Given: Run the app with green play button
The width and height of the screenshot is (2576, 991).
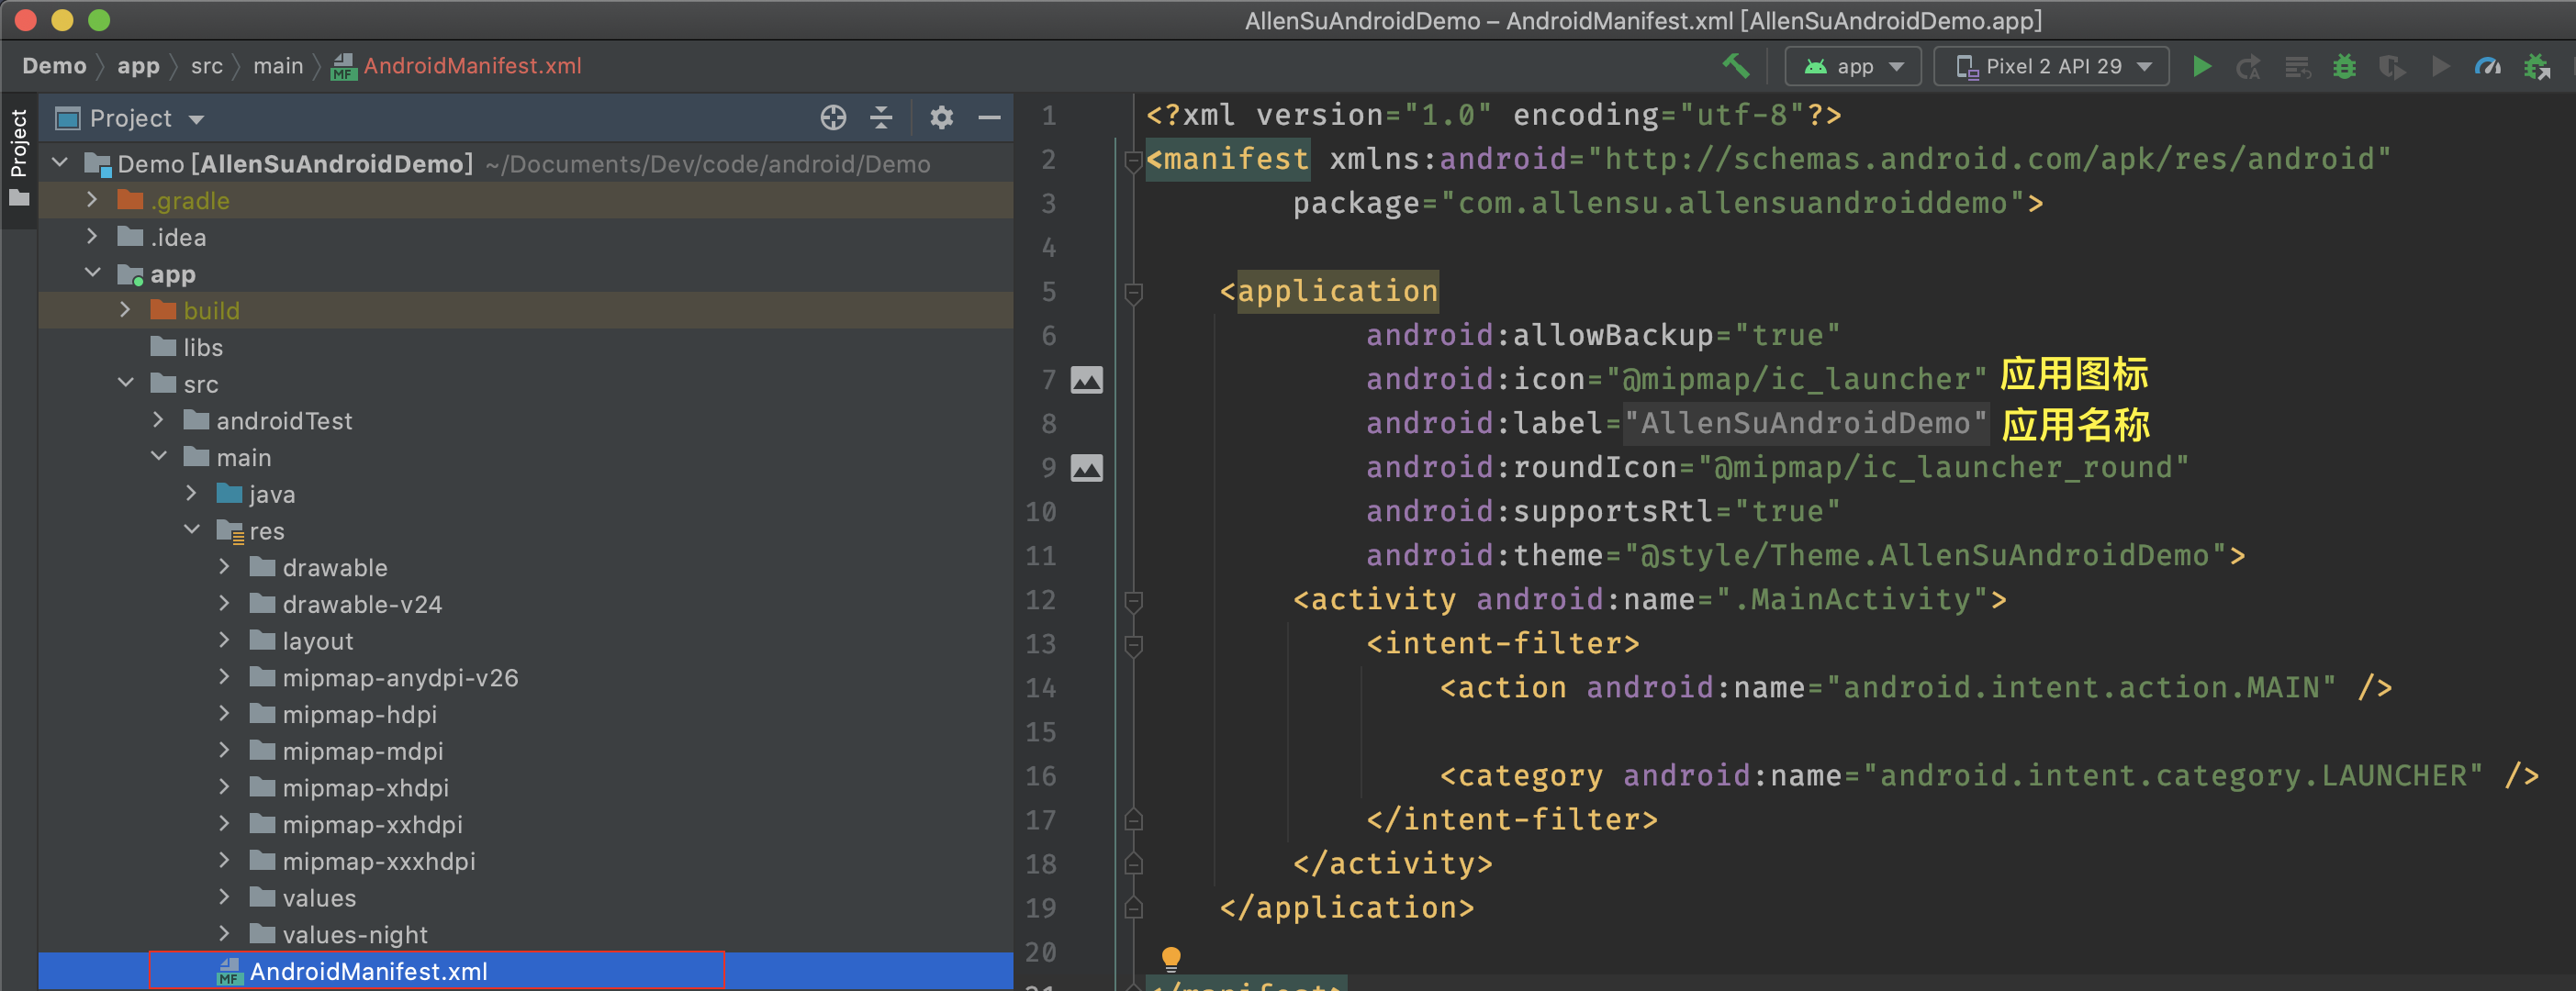Looking at the screenshot, I should [x=2201, y=66].
